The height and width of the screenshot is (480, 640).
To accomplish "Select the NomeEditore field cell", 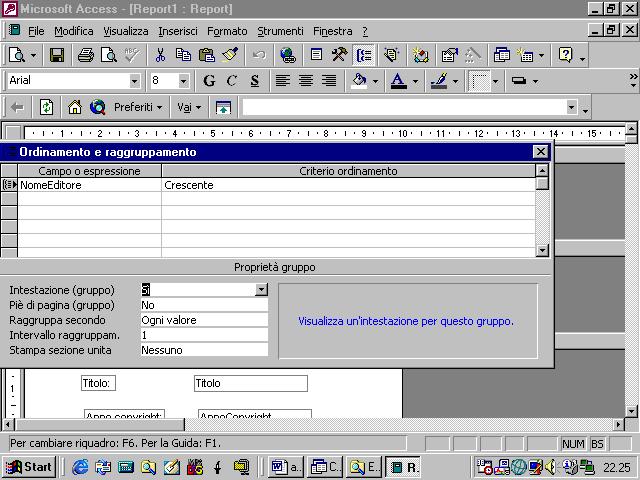I will (x=90, y=185).
